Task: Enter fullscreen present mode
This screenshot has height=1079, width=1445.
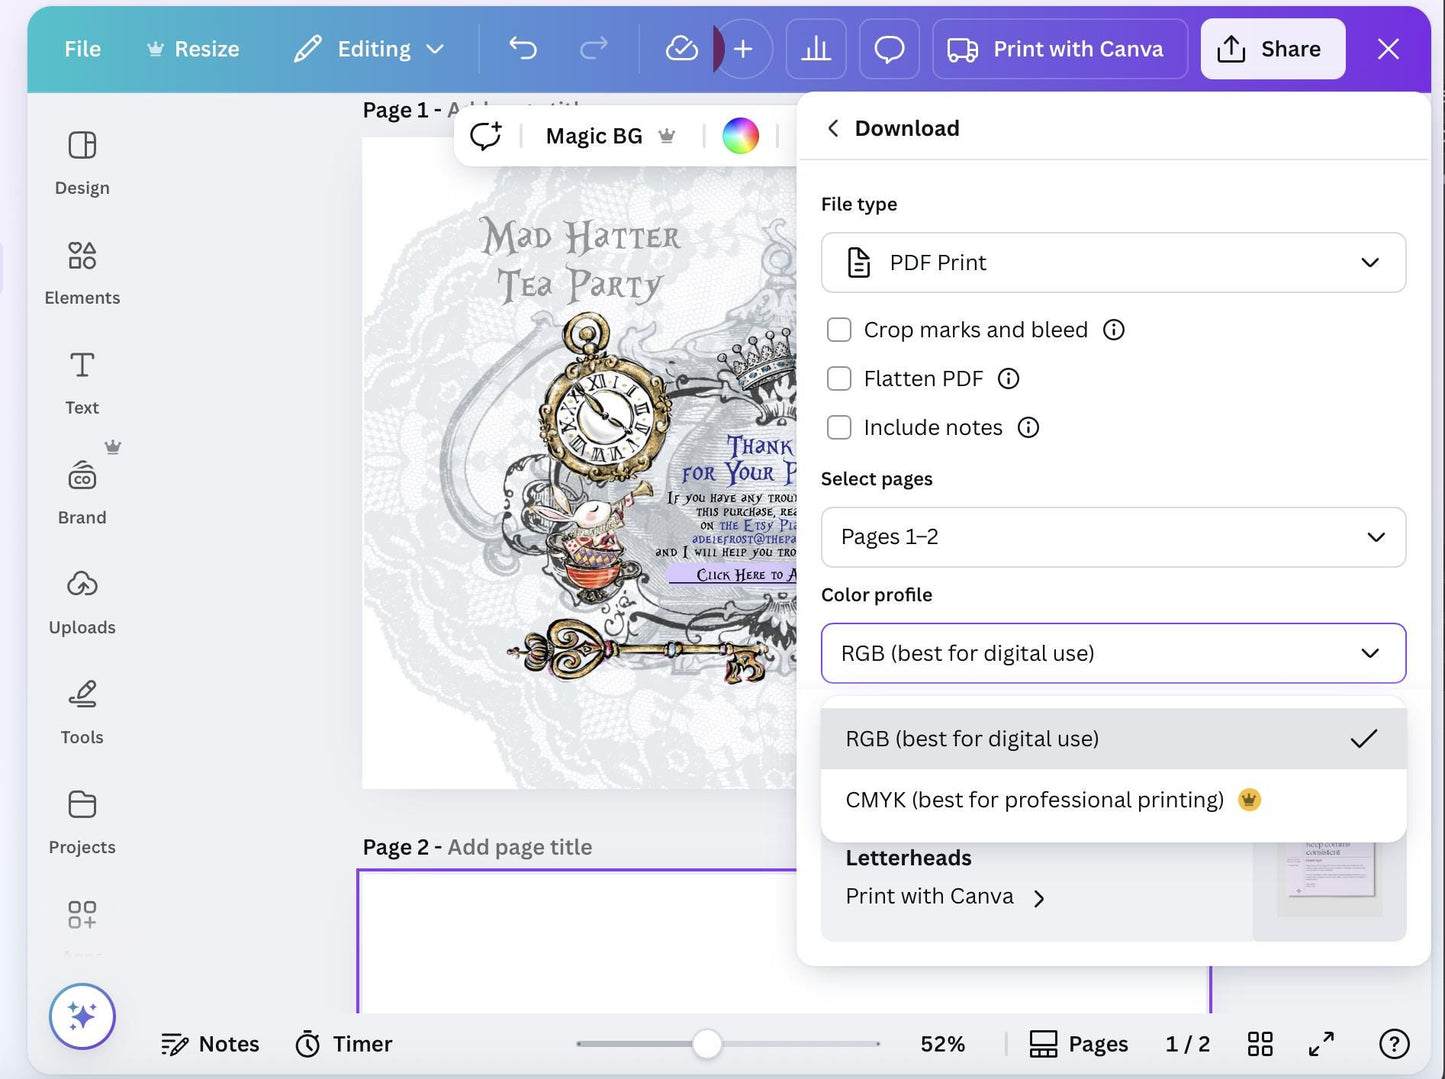Action: [1321, 1044]
